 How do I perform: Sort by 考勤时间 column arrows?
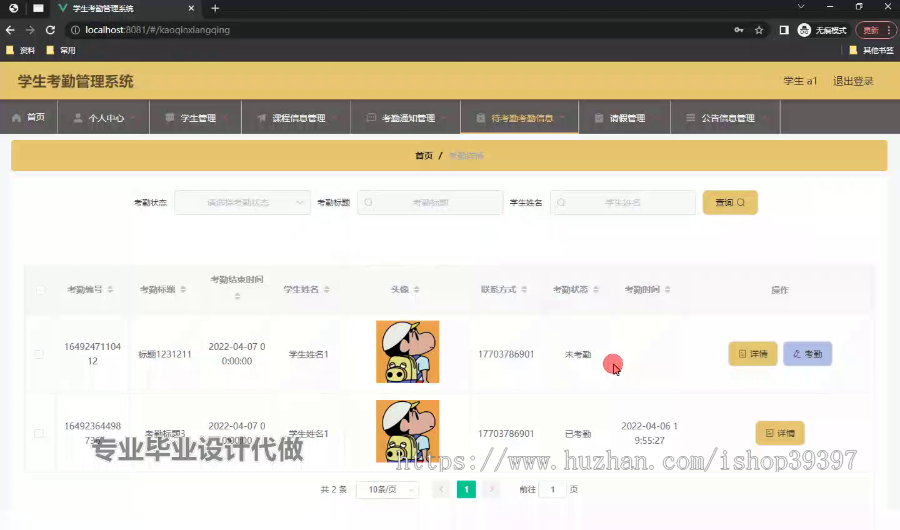668,289
